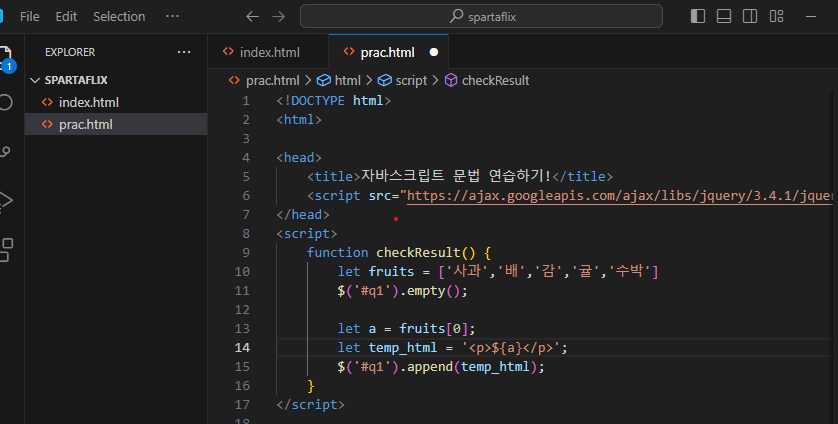Open the Explorer more actions ellipsis
Viewport: 838px width, 424px height.
pyautogui.click(x=184, y=52)
